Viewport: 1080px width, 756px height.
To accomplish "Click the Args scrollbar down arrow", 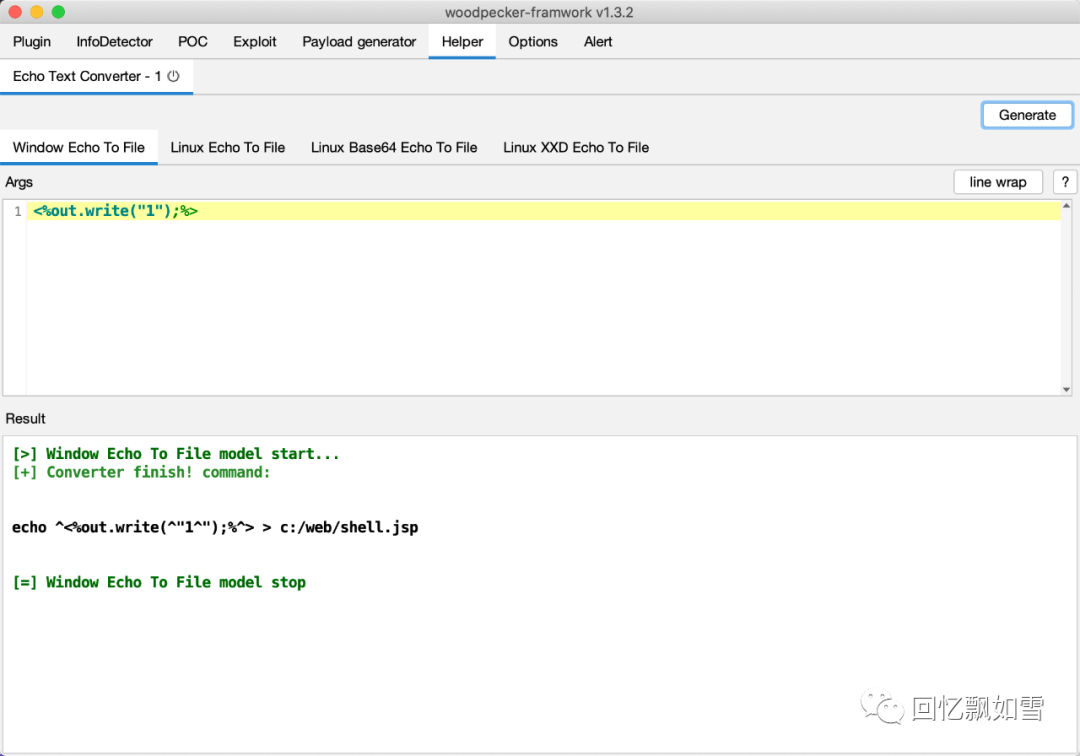I will (x=1066, y=389).
